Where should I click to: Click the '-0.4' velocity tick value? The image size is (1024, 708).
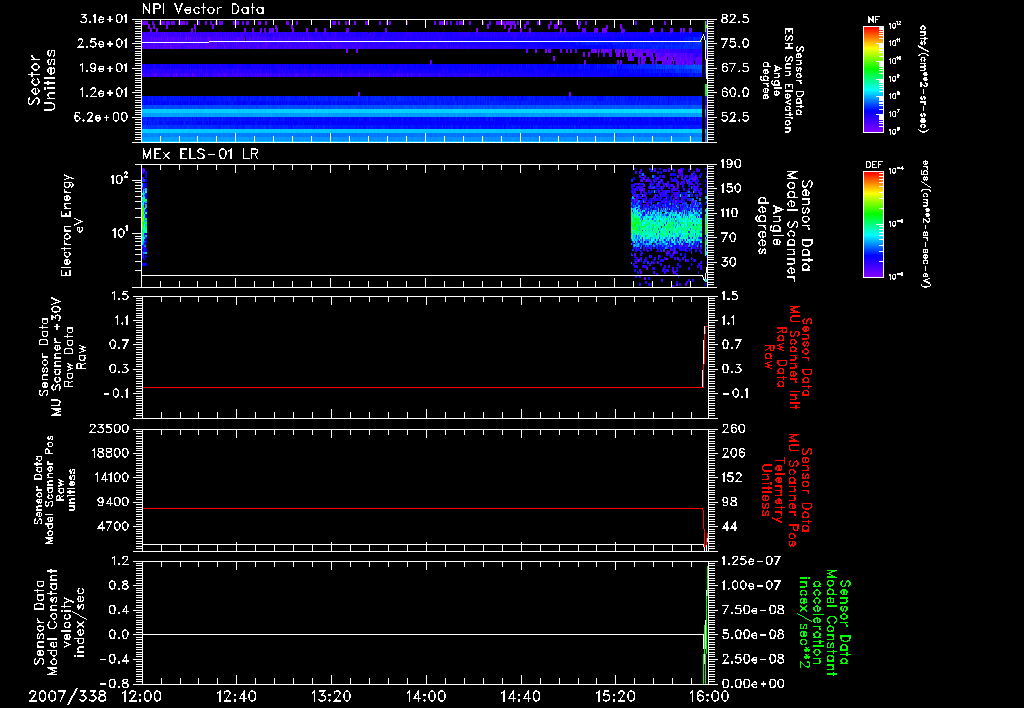pyautogui.click(x=112, y=659)
